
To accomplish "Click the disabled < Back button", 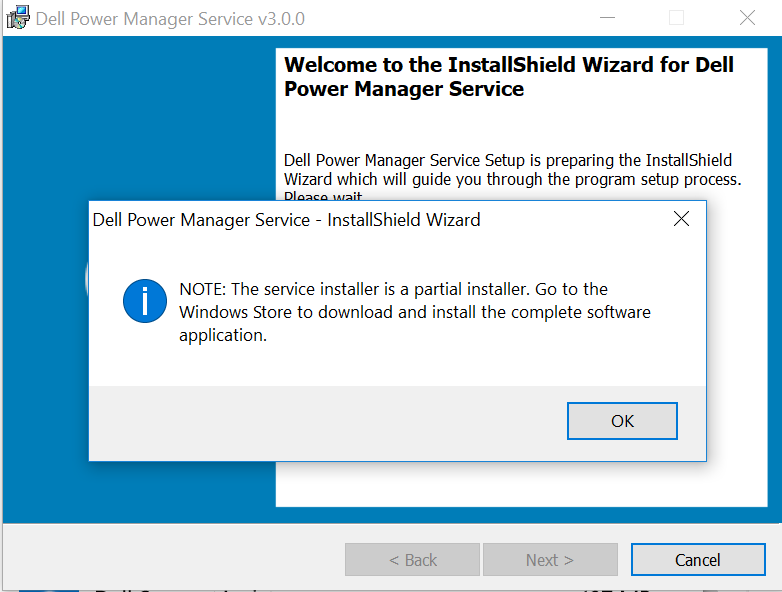I will coord(412,560).
